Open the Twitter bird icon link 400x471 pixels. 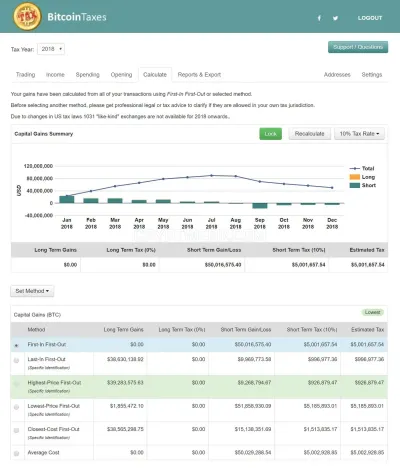click(x=335, y=18)
